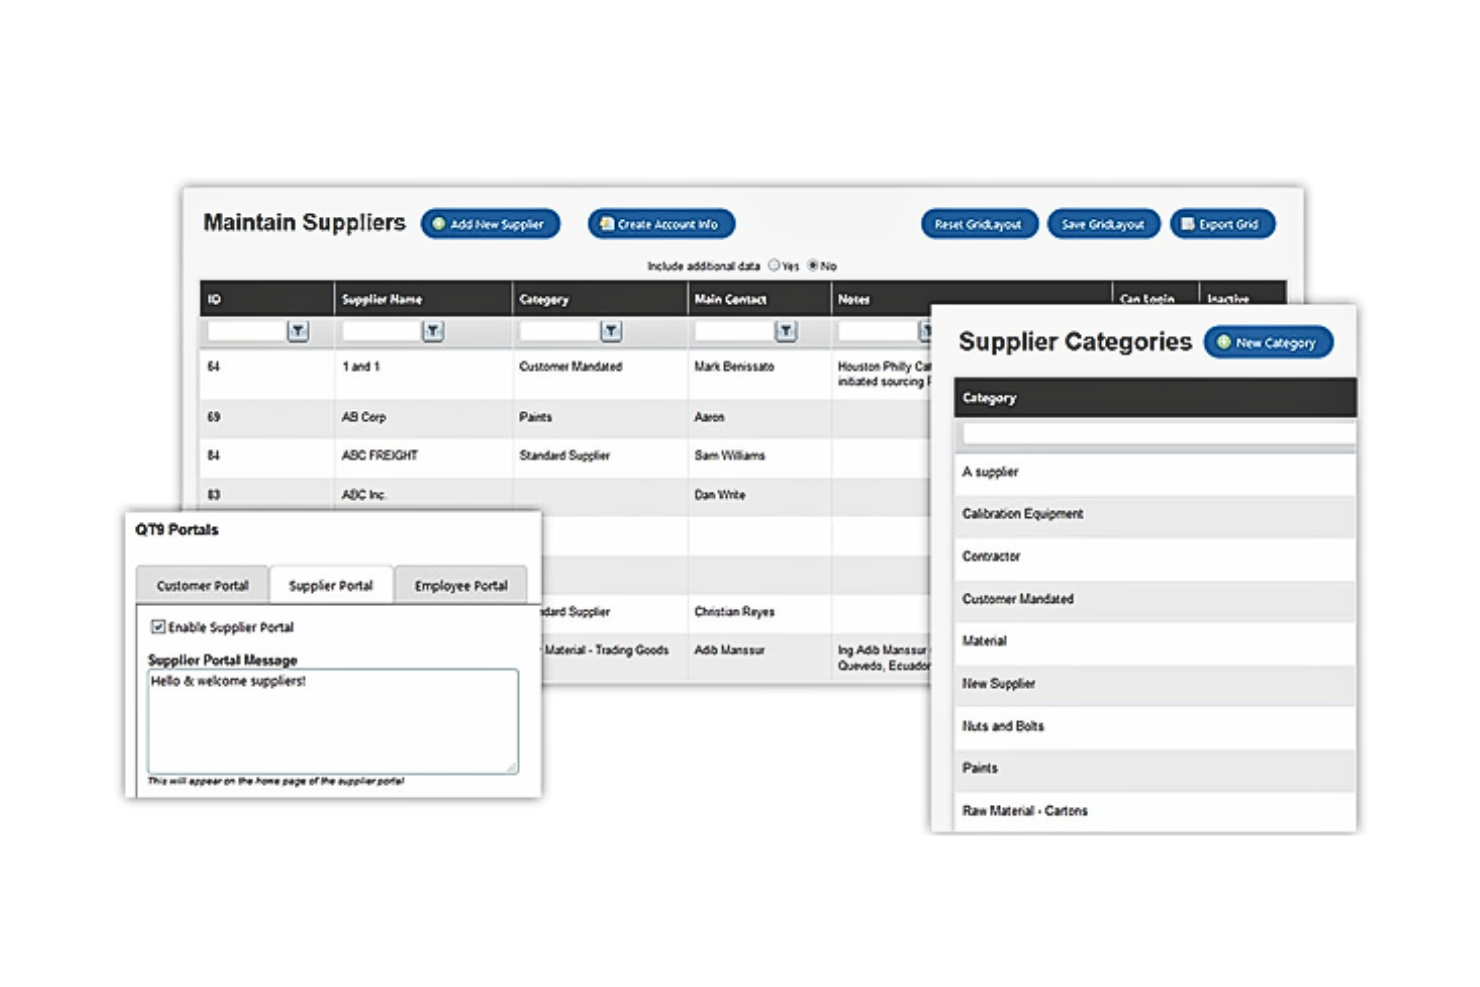
Task: Click the filter icon in the ID column
Action: point(297,331)
